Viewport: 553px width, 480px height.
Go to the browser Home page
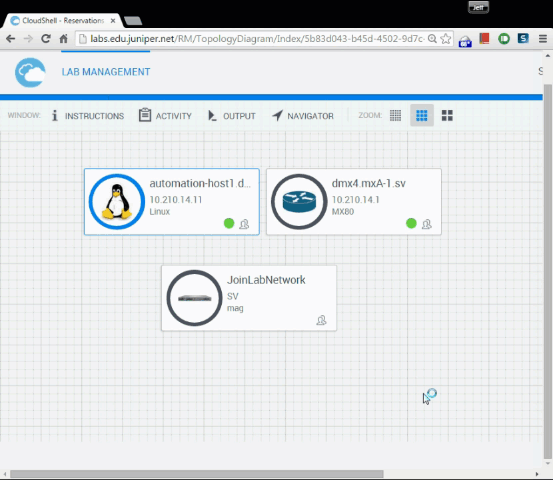point(63,38)
